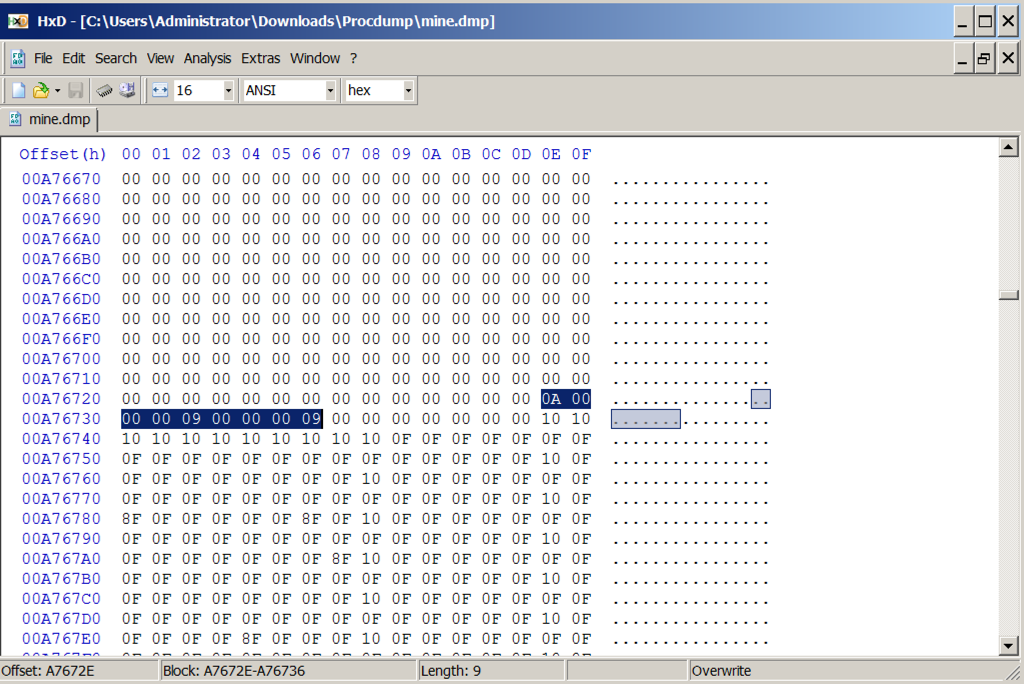Click offset row 00A76720
This screenshot has height=684, width=1024.
pos(61,399)
